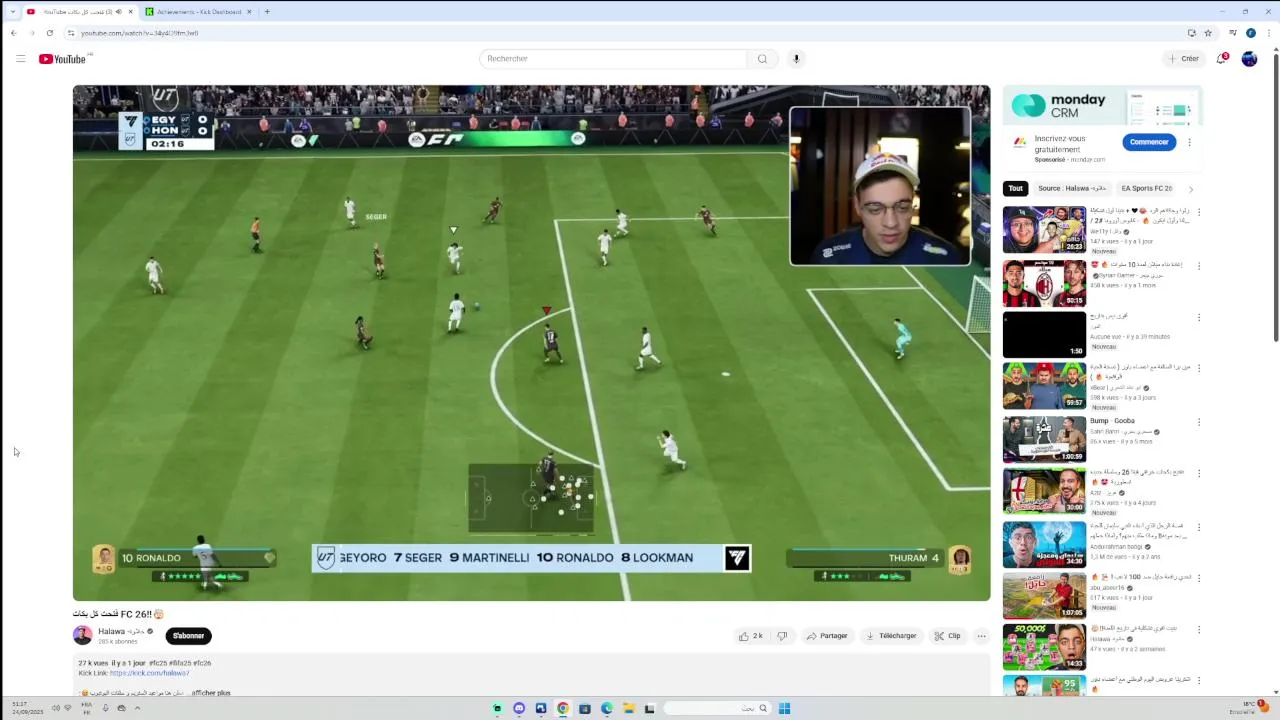1280x720 pixels.
Task: Open the YouTube hamburger guide menu
Action: point(20,59)
